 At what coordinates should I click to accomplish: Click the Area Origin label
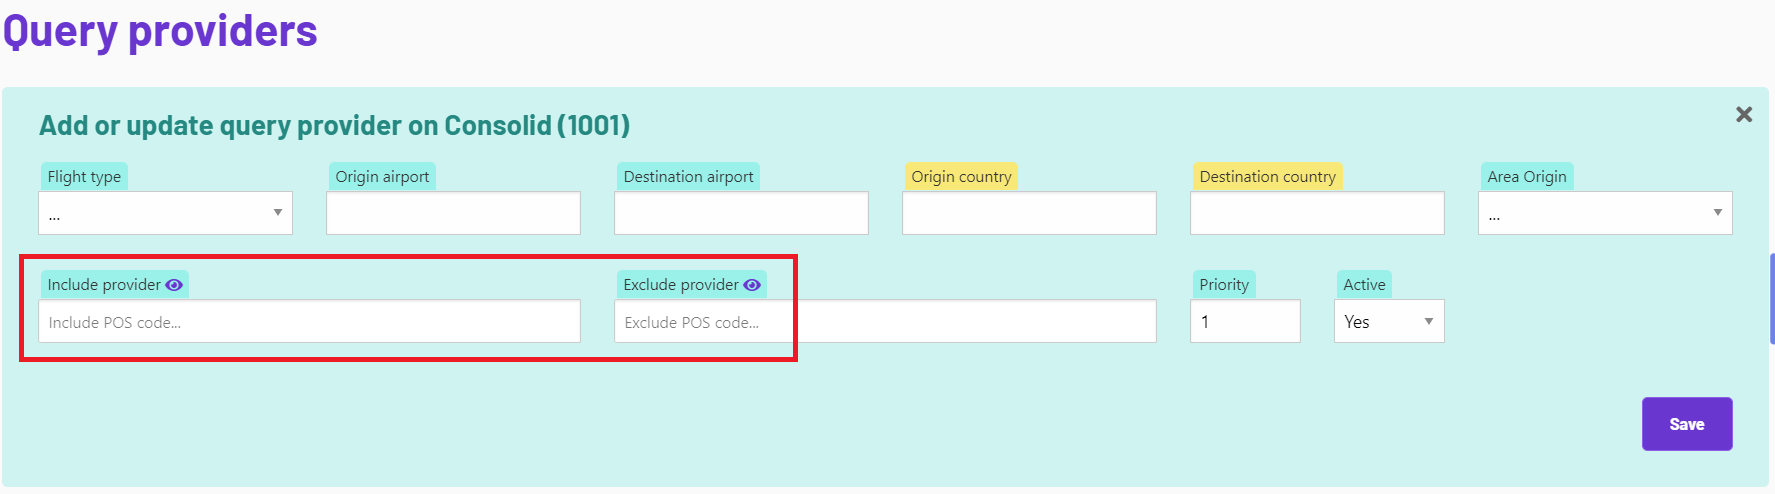click(1526, 177)
